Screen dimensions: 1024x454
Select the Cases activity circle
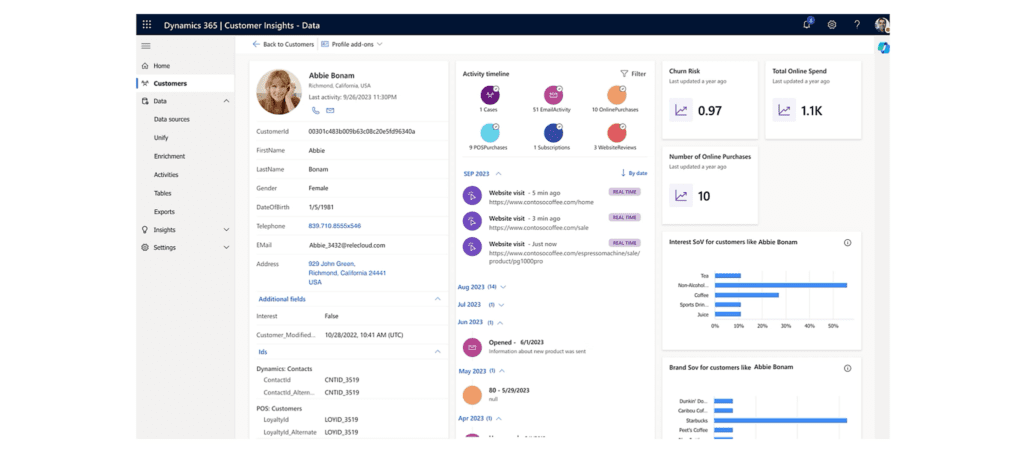[x=490, y=95]
